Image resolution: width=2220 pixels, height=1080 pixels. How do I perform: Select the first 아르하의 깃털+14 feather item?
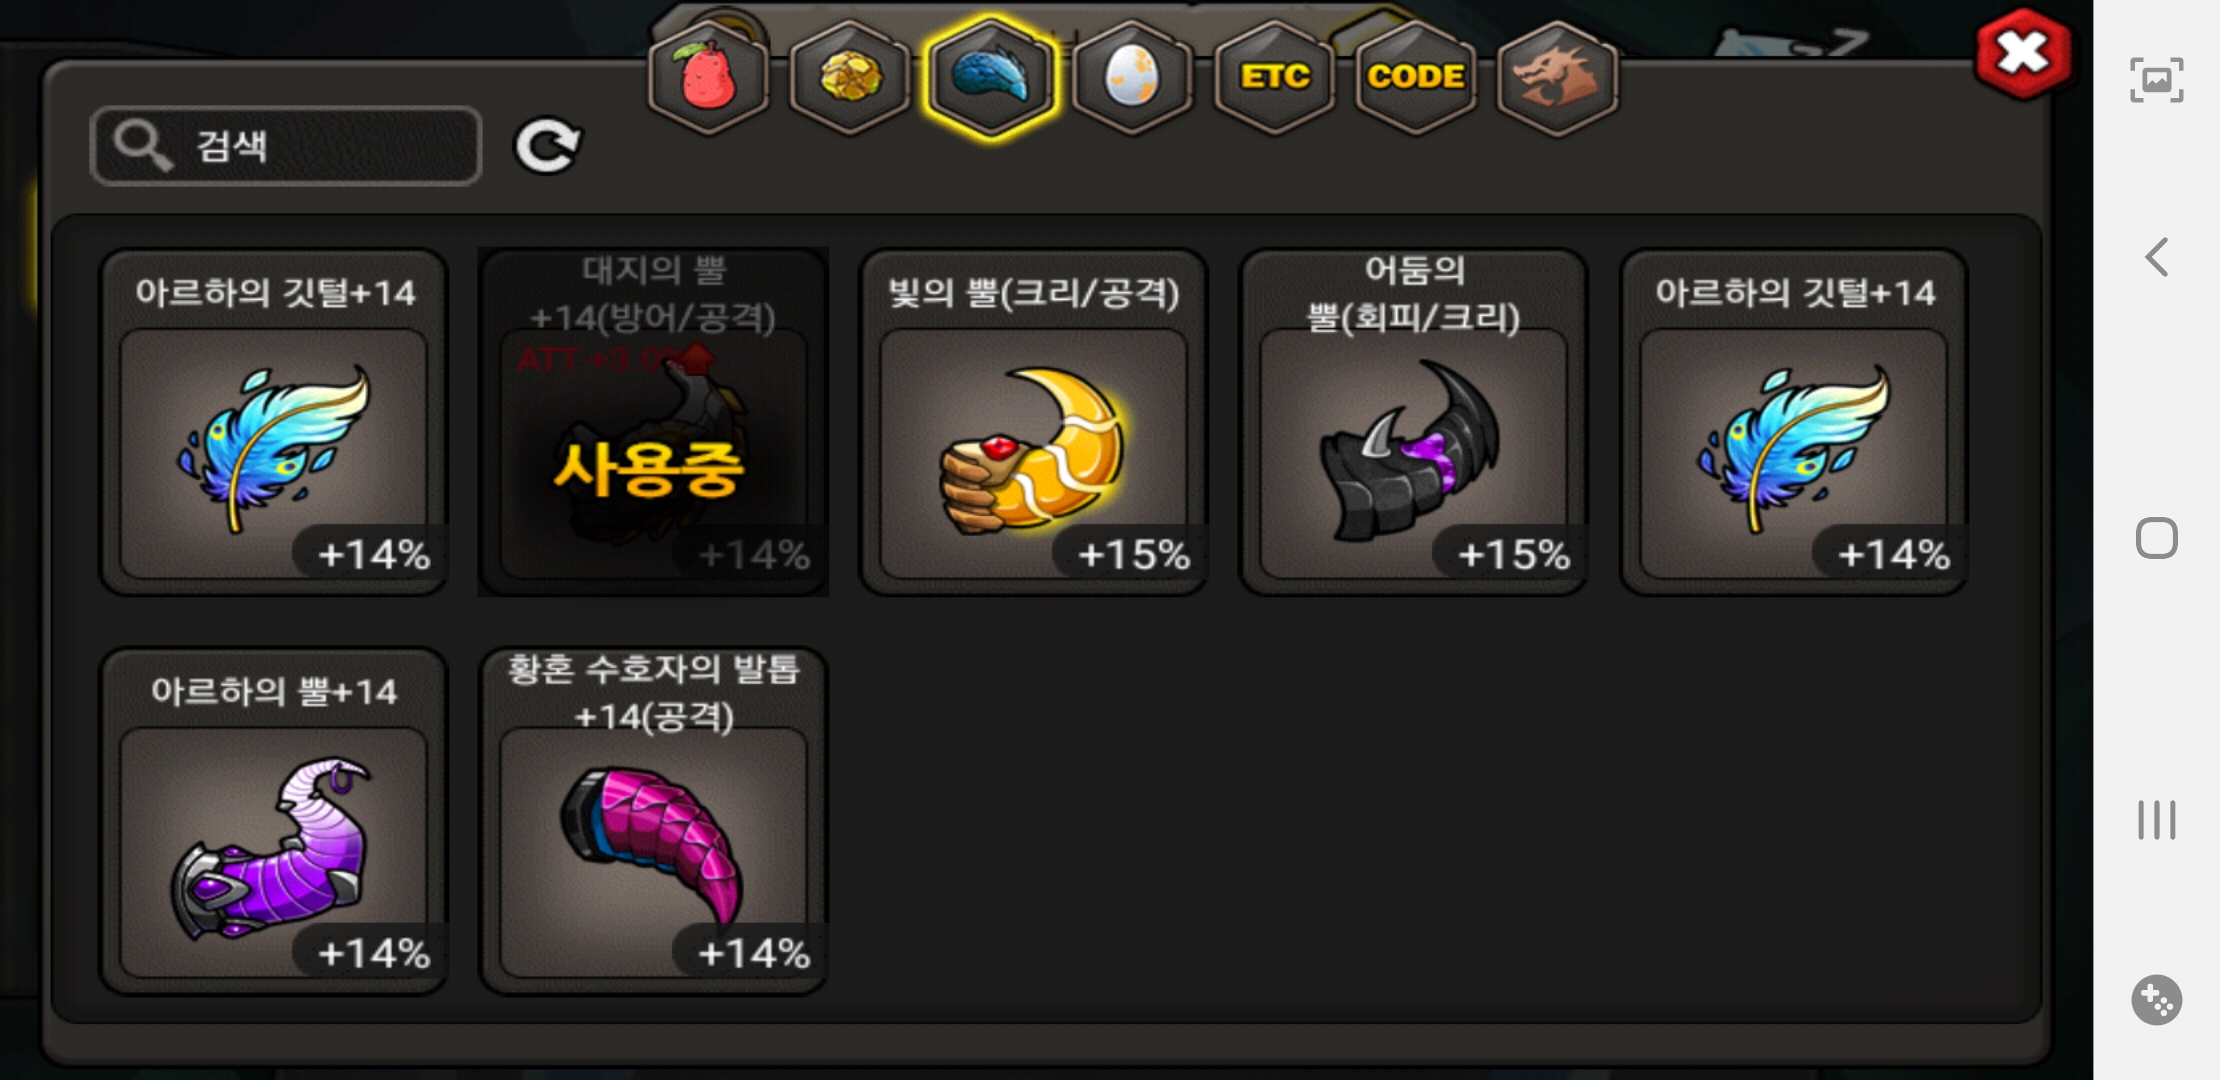tap(273, 422)
